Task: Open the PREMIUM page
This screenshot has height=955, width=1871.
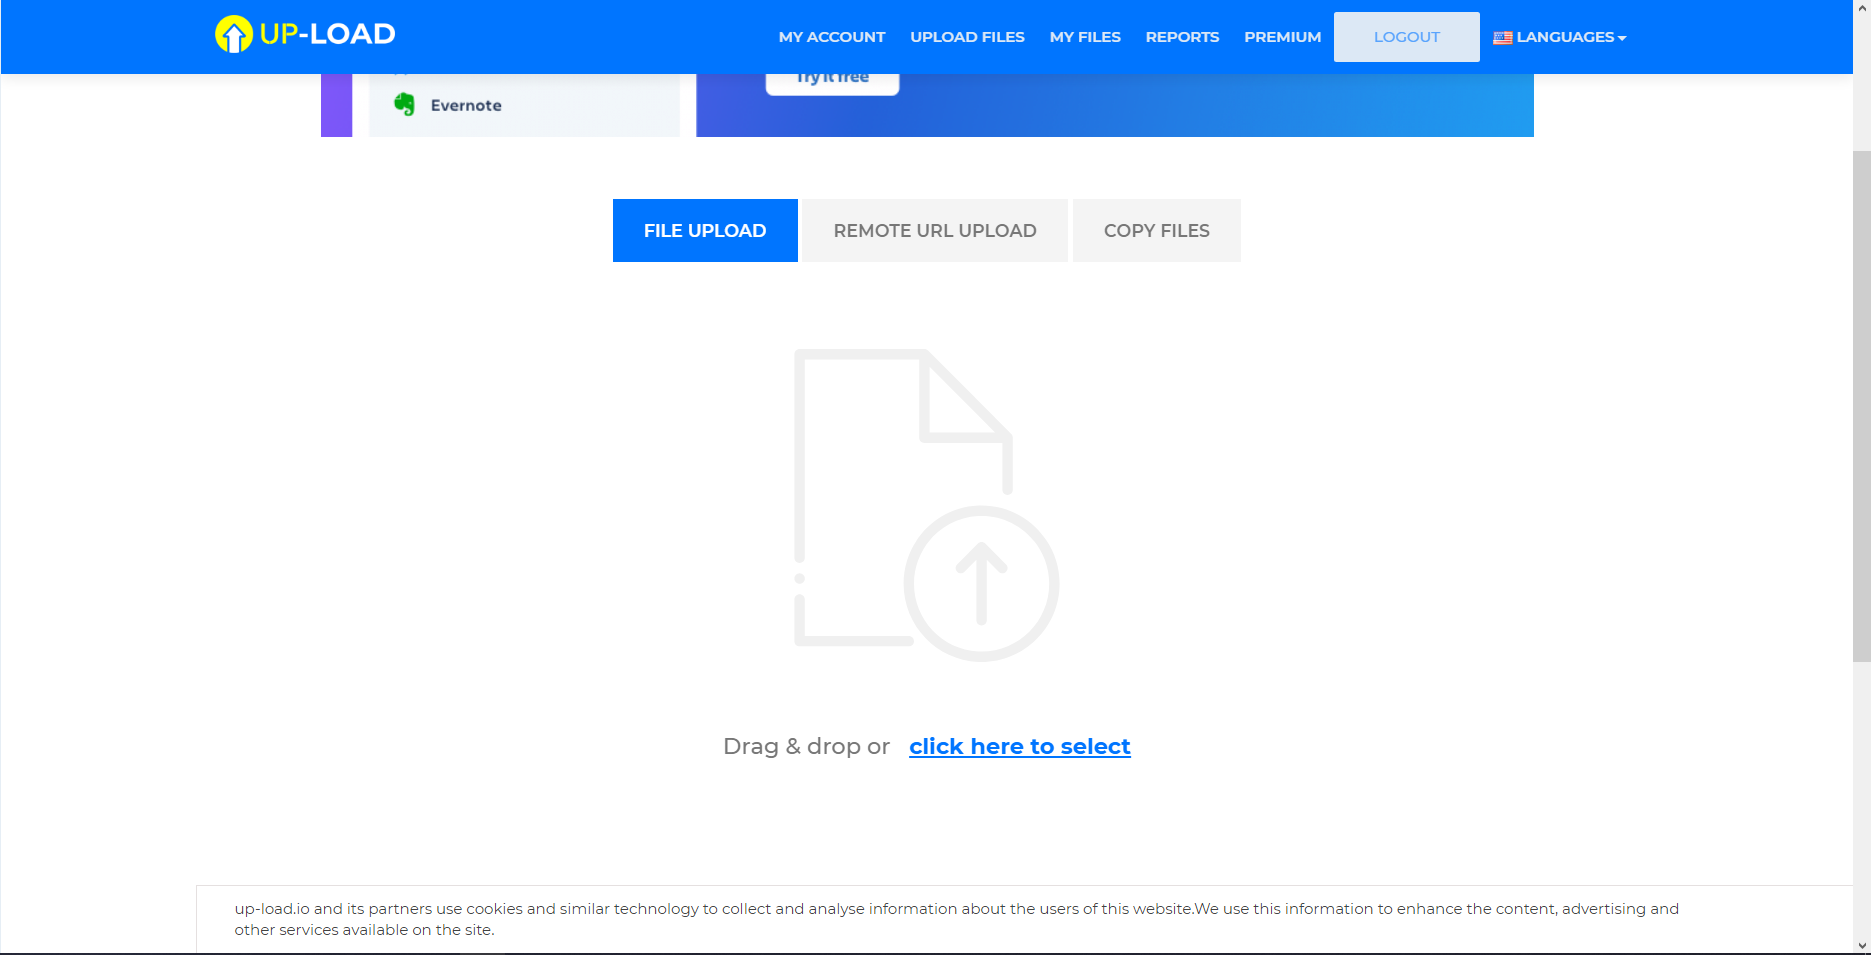Action: pyautogui.click(x=1282, y=37)
